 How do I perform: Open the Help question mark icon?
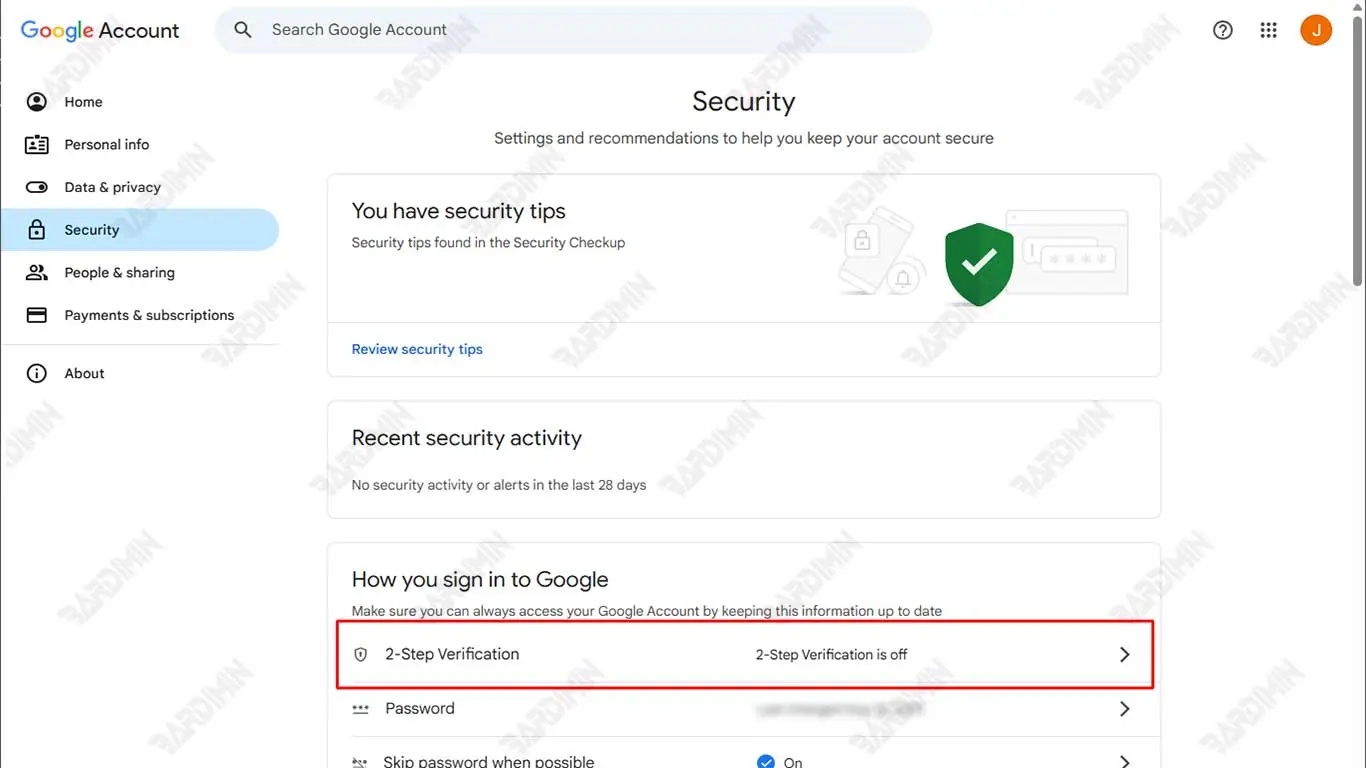click(x=1222, y=30)
